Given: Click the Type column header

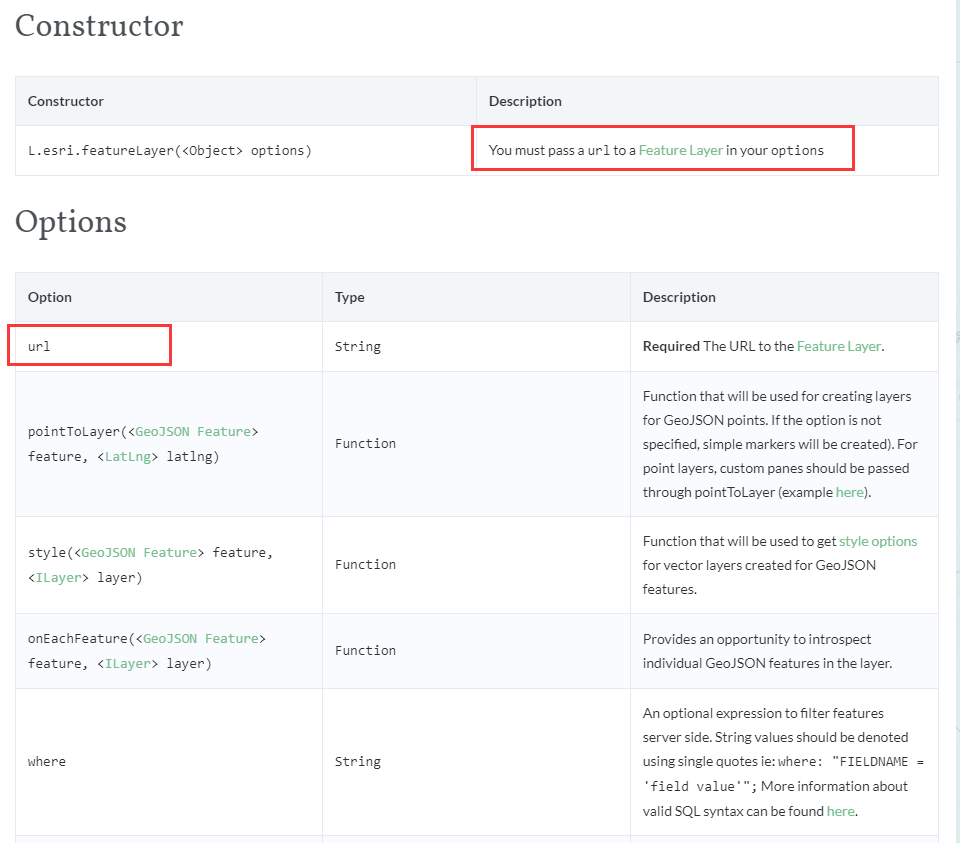Looking at the screenshot, I should 347,297.
